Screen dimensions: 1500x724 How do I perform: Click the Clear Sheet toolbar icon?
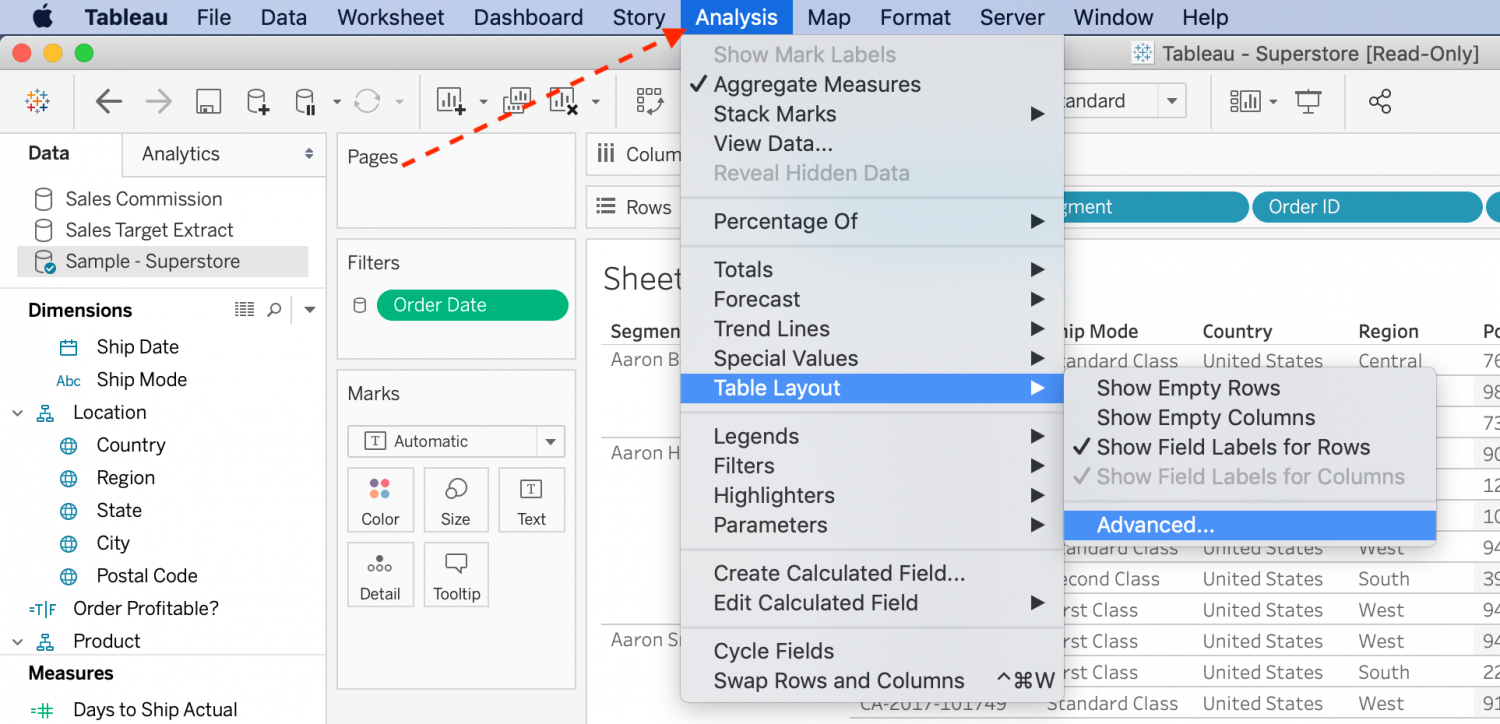click(x=564, y=101)
